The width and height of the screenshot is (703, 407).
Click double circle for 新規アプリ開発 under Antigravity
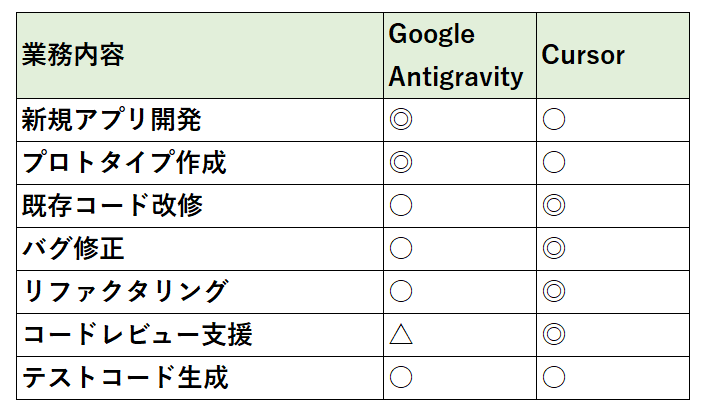[x=401, y=119]
